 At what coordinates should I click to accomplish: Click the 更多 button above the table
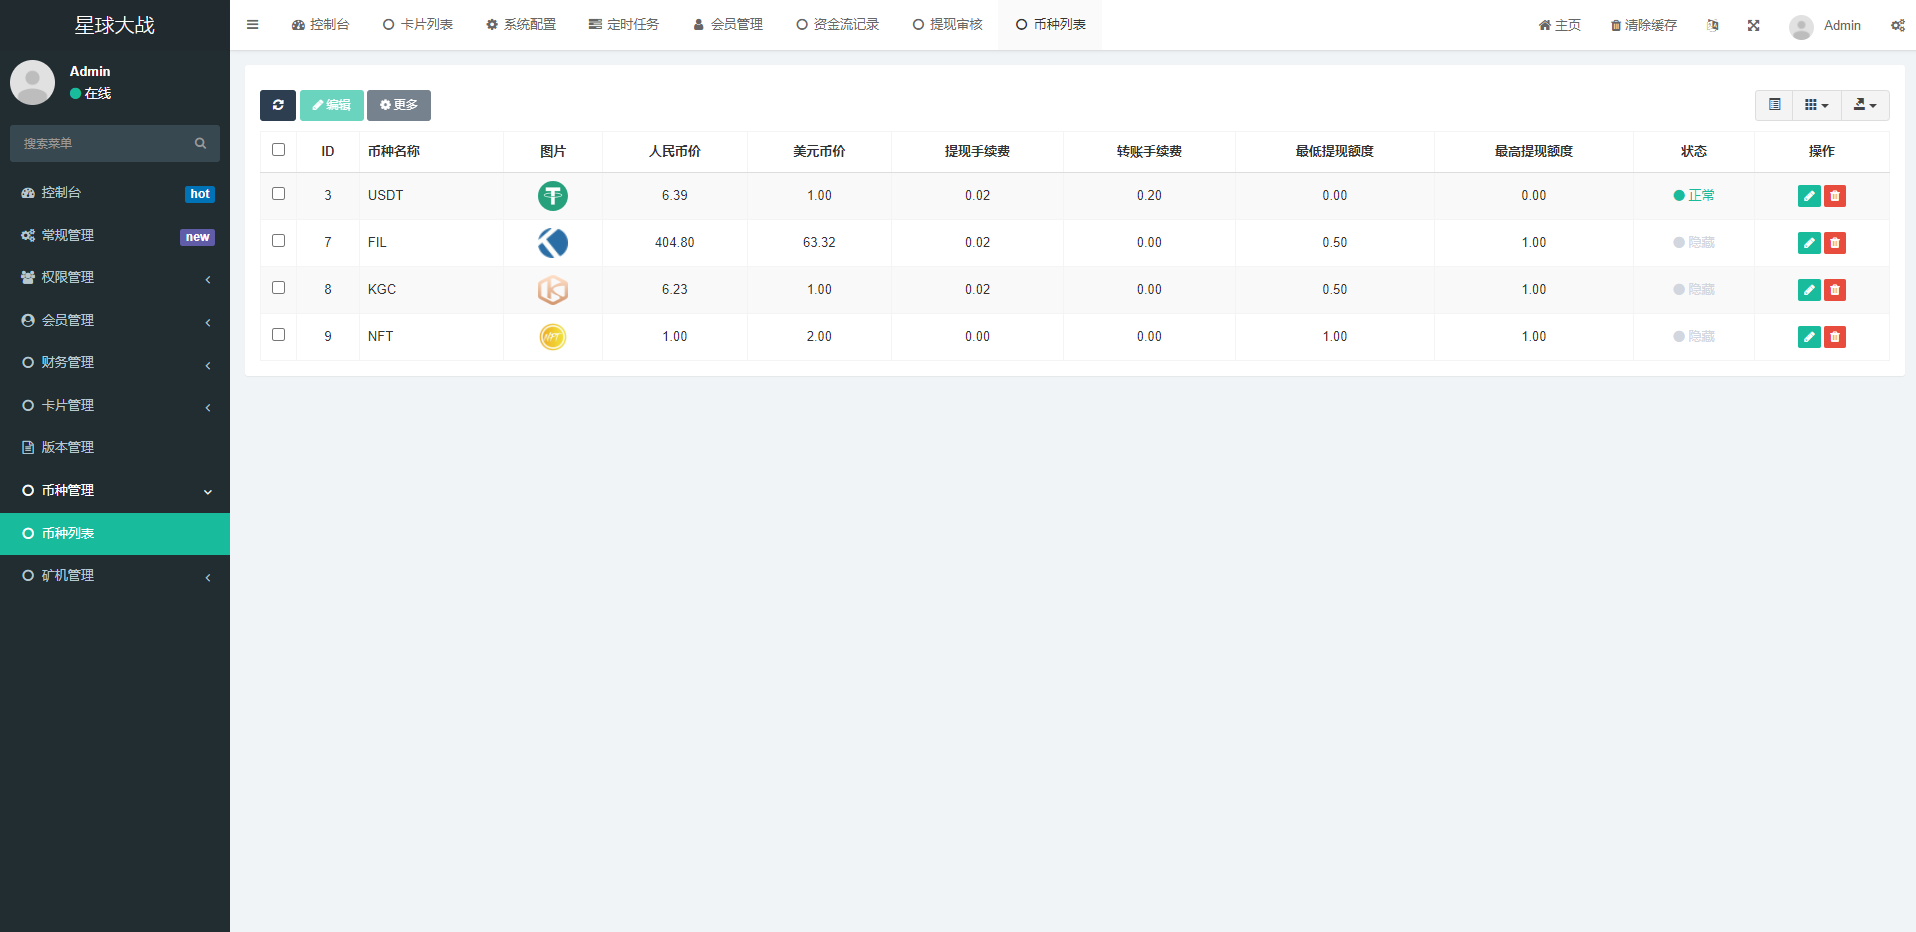pyautogui.click(x=398, y=105)
